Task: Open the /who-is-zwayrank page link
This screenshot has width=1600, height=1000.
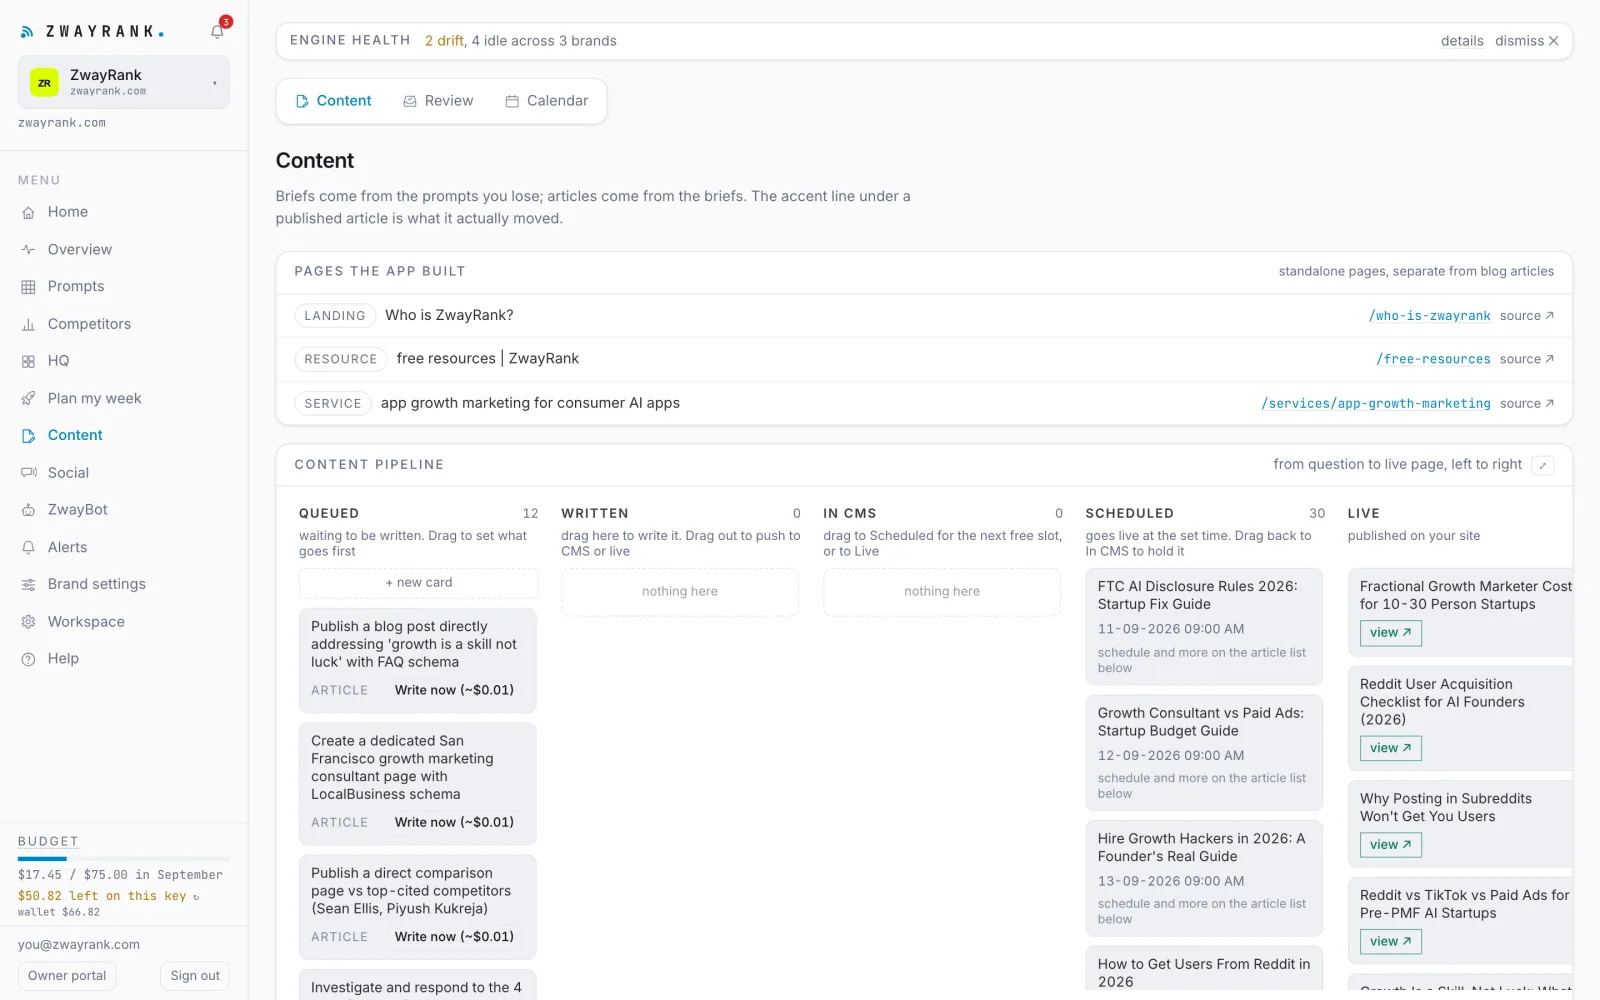Action: (x=1429, y=316)
